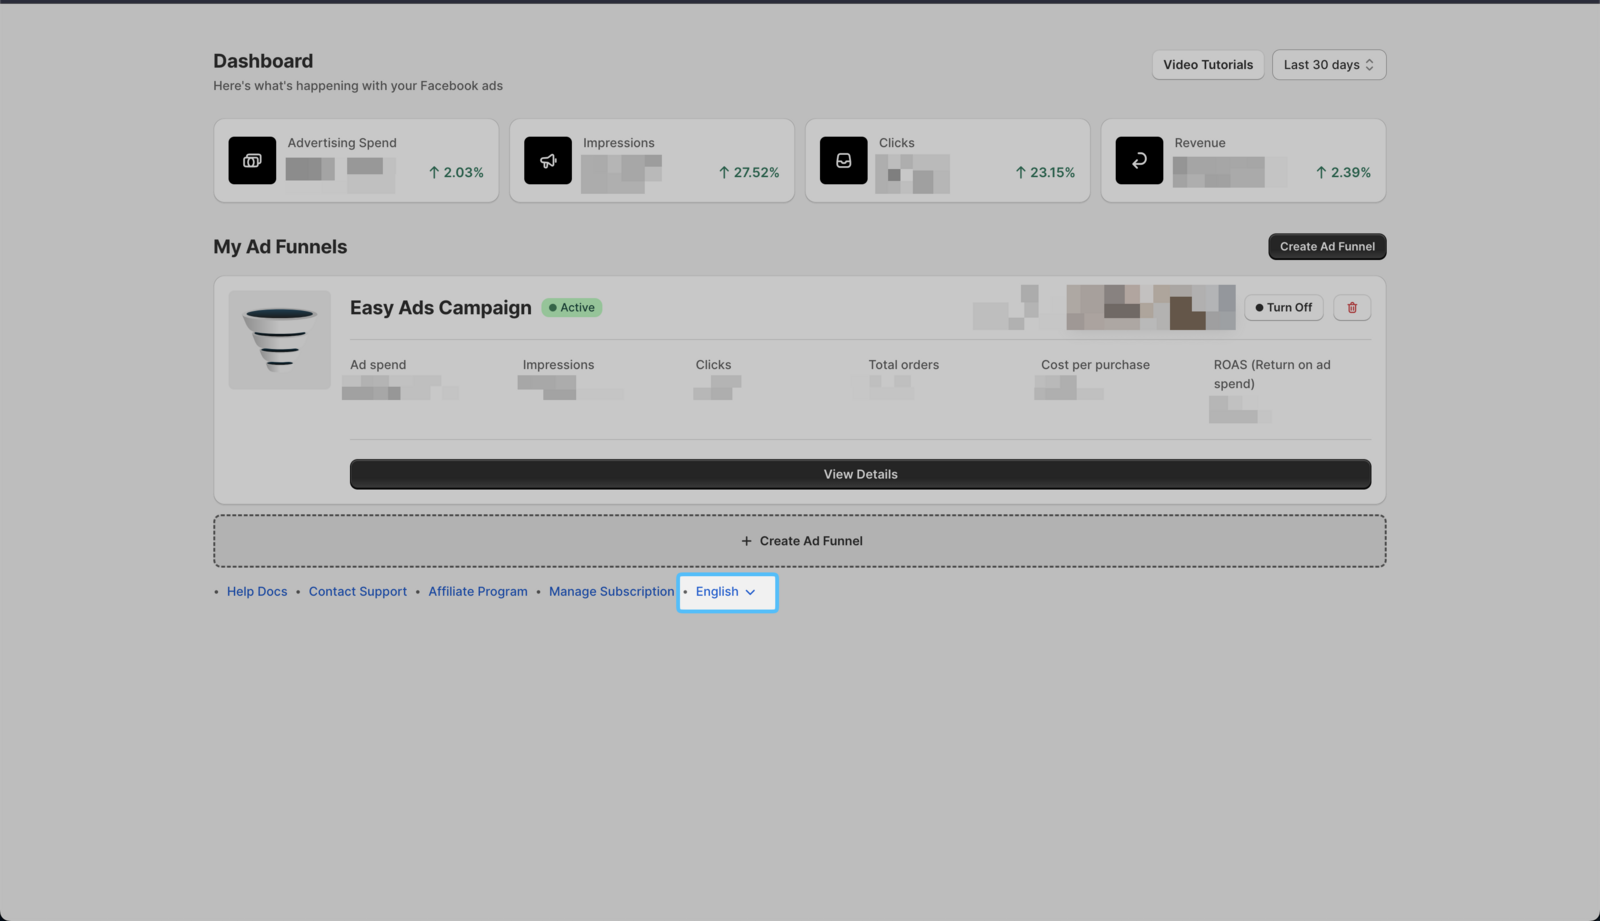
Task: Visit the Affiliate Program link
Action: pos(478,592)
